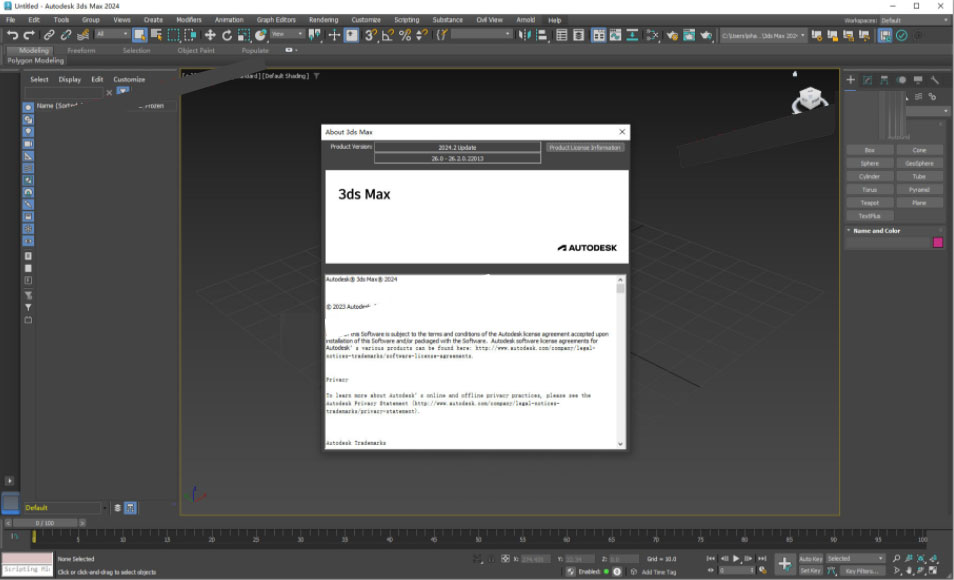Switch to the Object Paint ribbon tab
The width and height of the screenshot is (954, 580).
(196, 51)
